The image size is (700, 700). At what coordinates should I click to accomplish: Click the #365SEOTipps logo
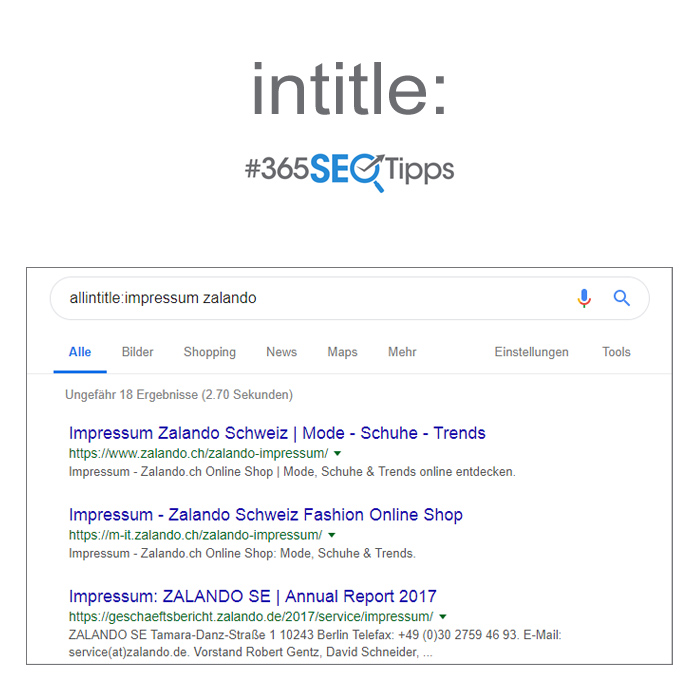point(350,172)
